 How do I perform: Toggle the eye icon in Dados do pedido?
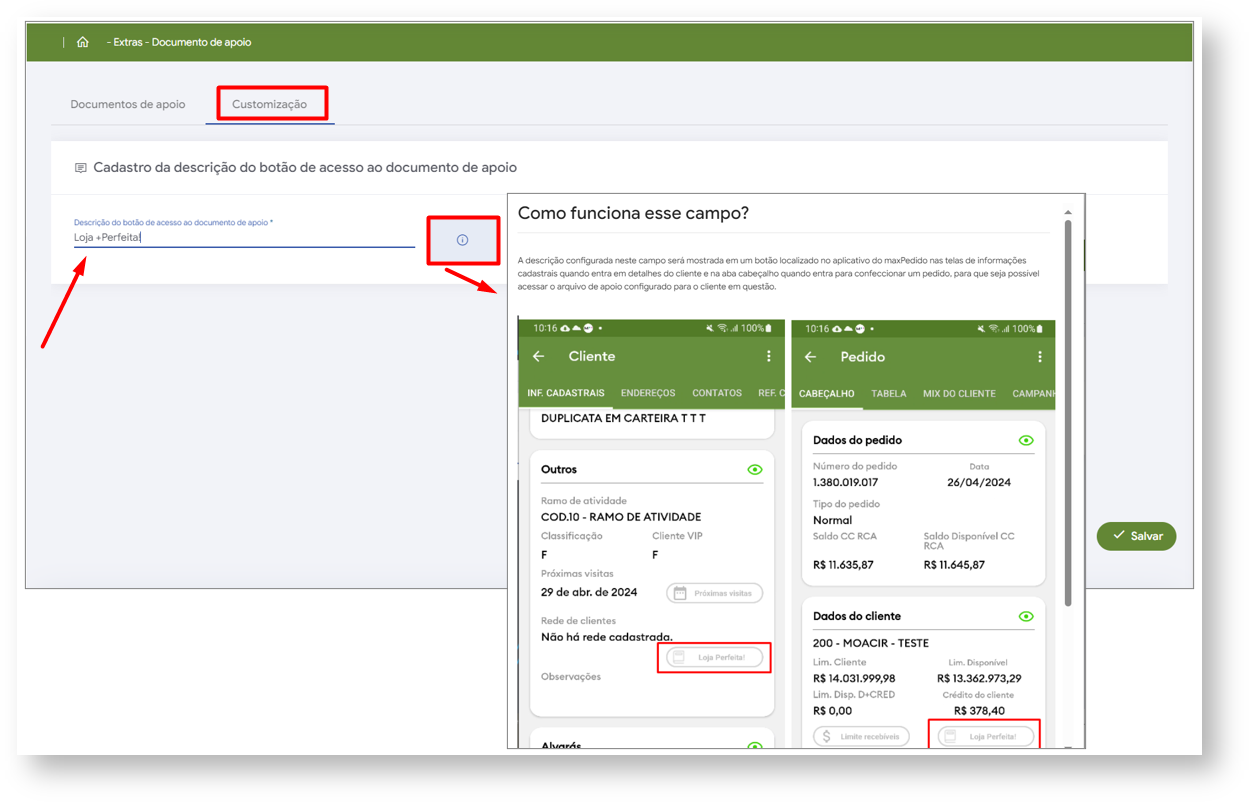click(x=1025, y=441)
